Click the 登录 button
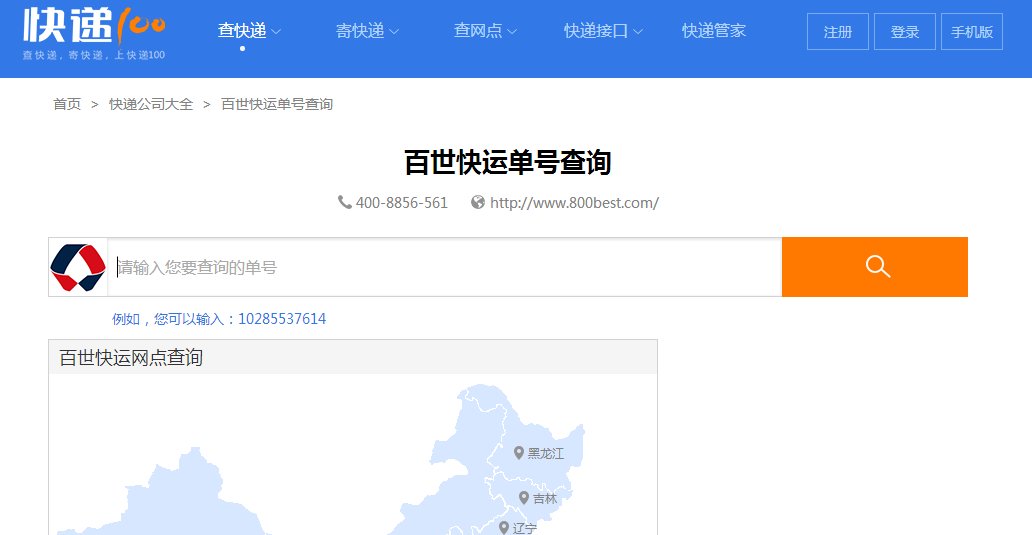1032x535 pixels. tap(905, 32)
